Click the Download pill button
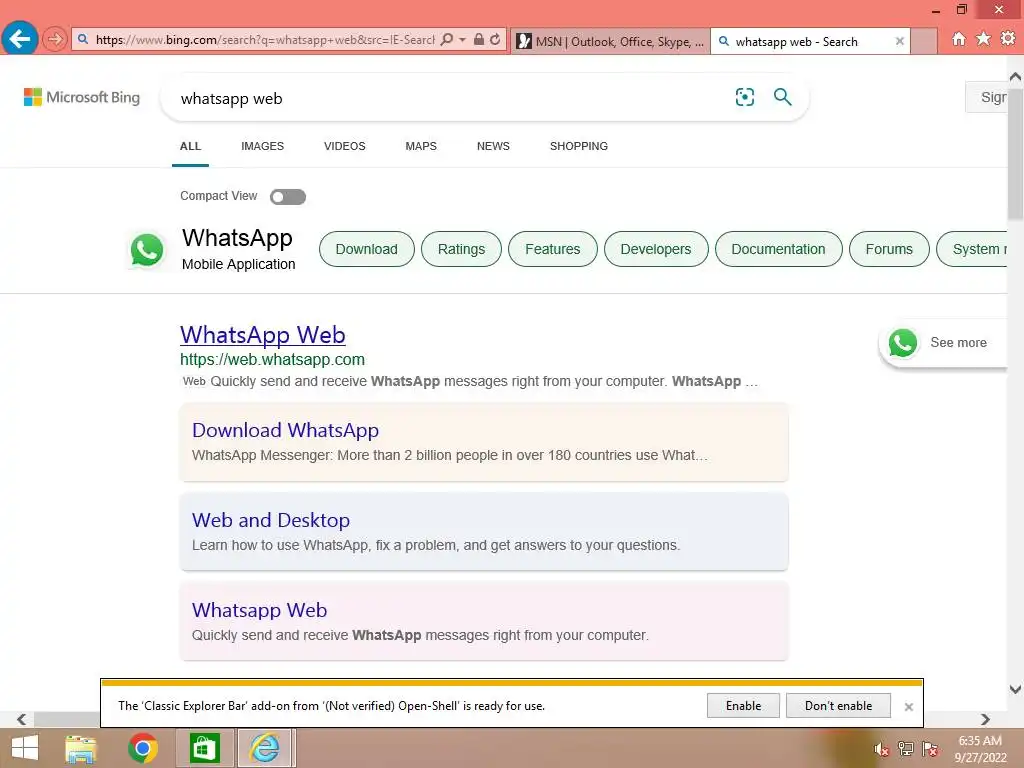The image size is (1024, 768). tap(366, 249)
